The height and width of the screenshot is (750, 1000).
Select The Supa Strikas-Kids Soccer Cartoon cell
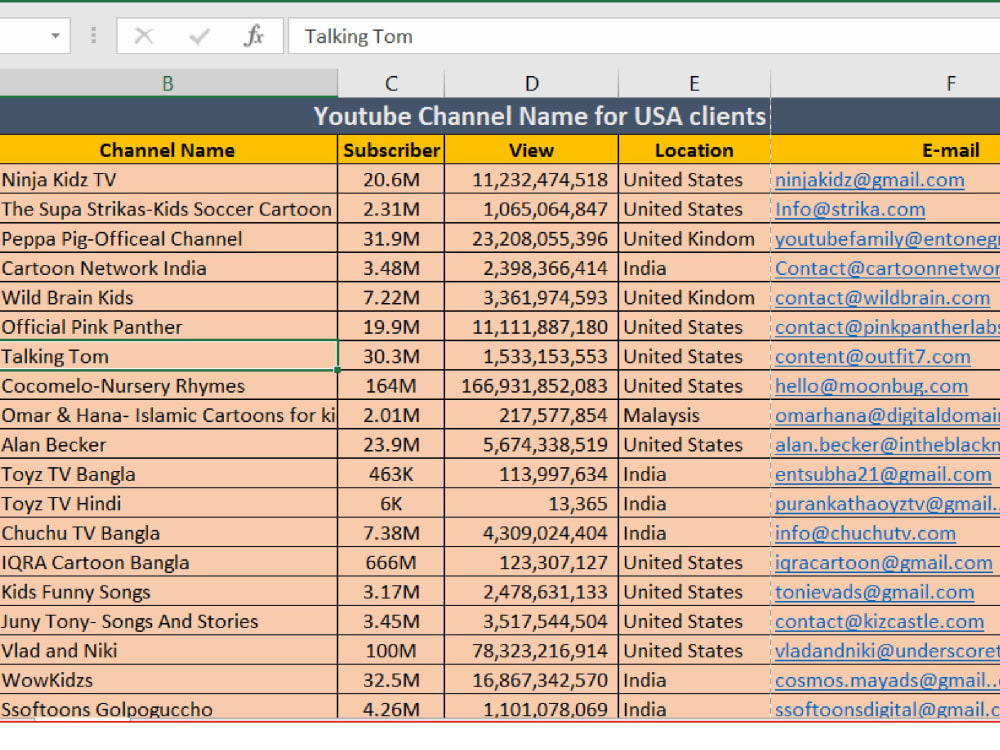point(168,209)
